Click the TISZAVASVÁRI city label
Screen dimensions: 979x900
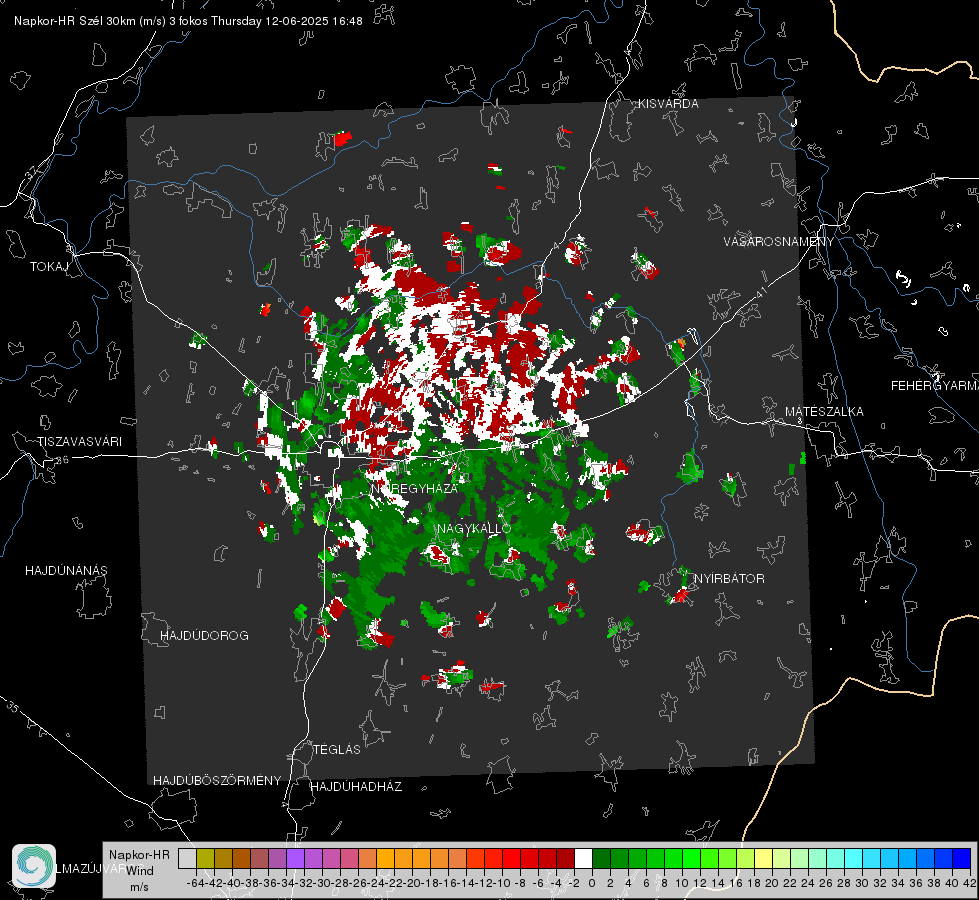(79, 442)
